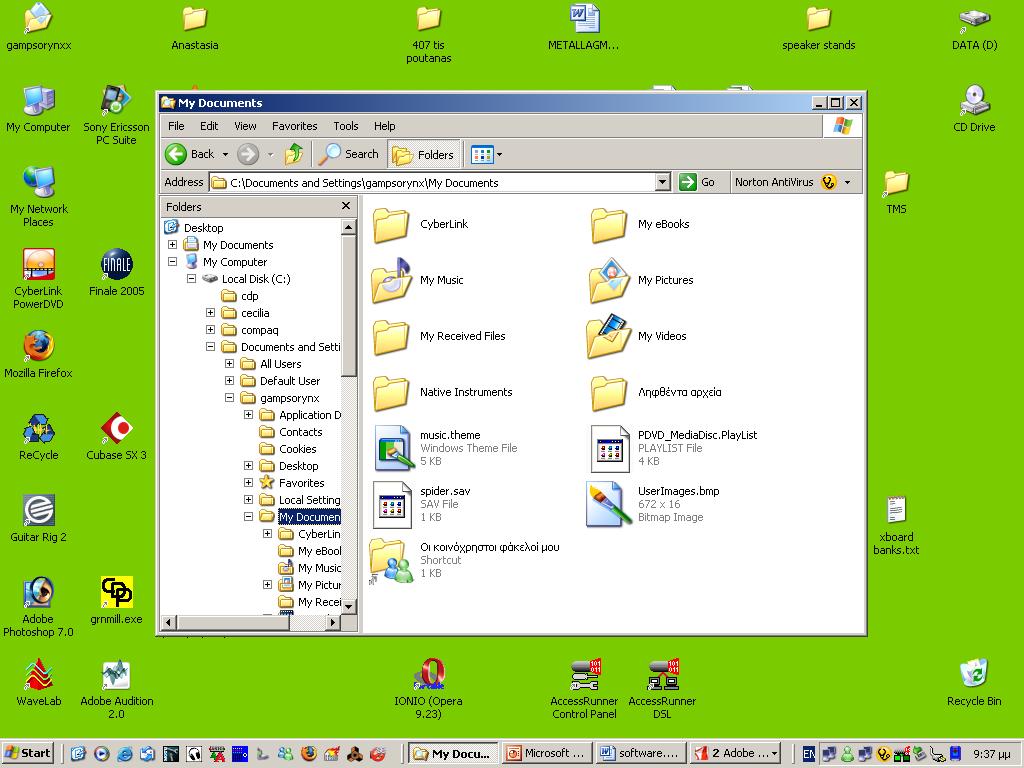
Task: Open the Tools menu
Action: pos(345,126)
